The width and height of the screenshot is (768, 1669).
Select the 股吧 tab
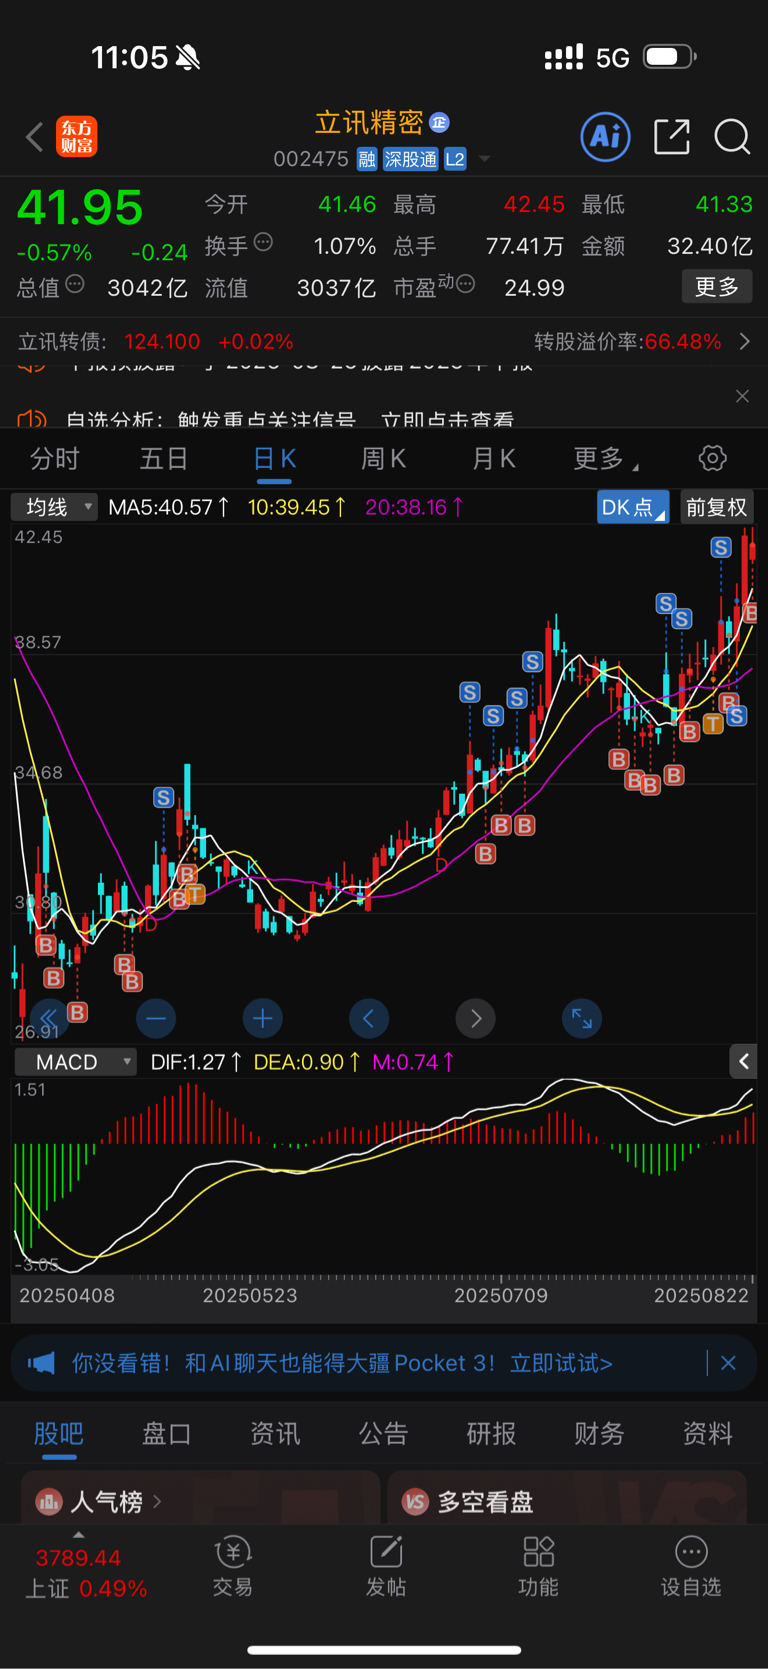pyautogui.click(x=59, y=1434)
